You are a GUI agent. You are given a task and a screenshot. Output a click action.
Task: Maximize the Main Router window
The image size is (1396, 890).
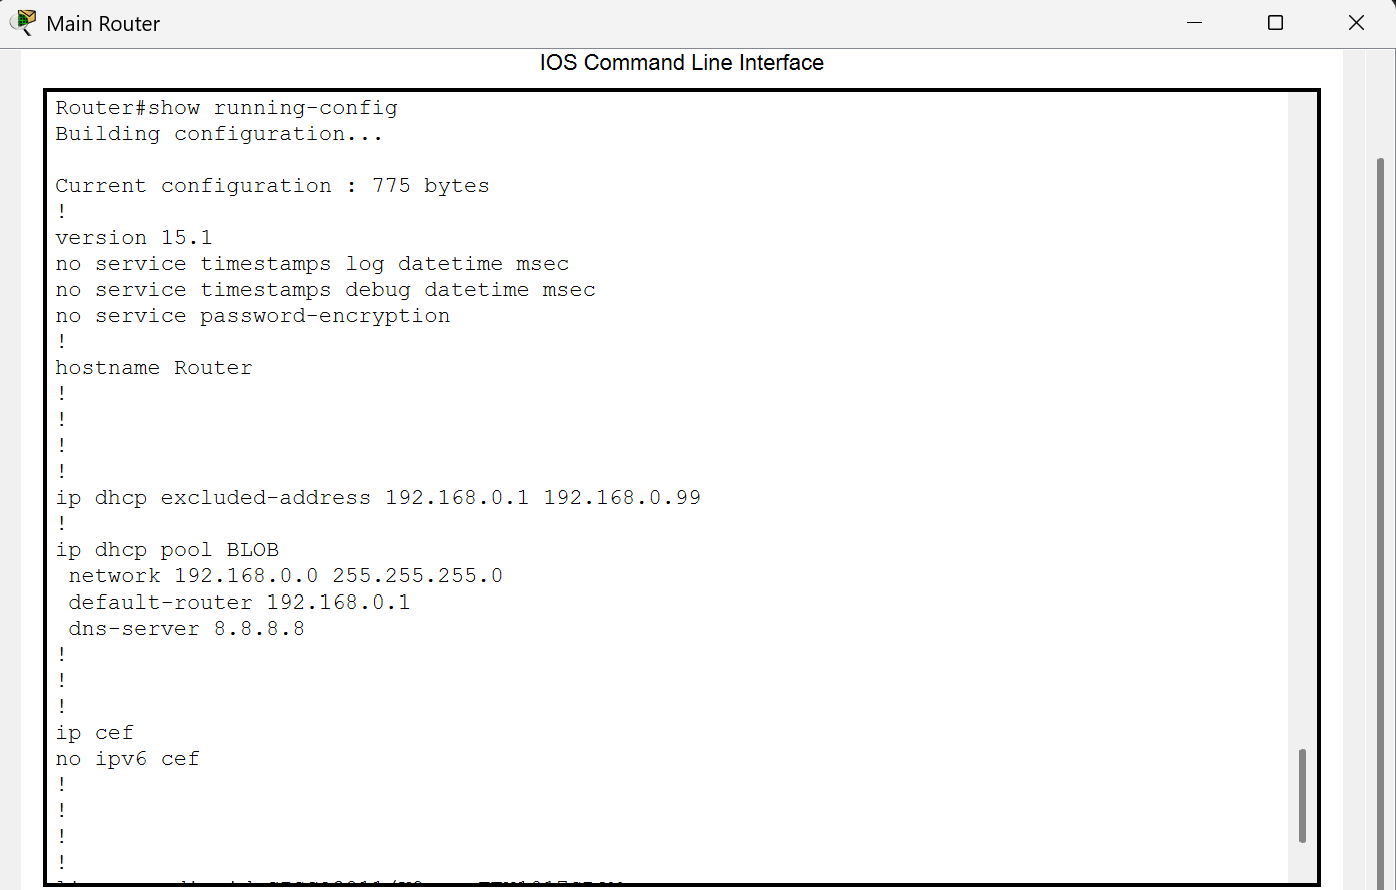tap(1275, 23)
